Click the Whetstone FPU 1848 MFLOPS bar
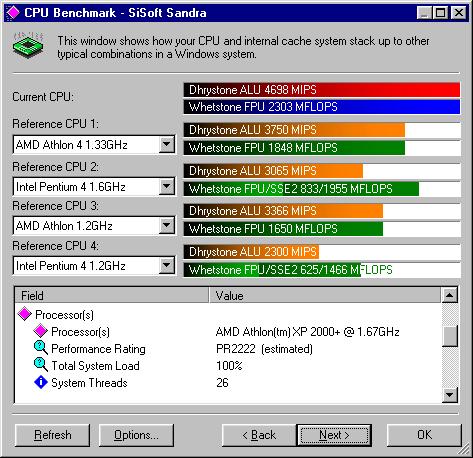This screenshot has height=458, width=473. [322, 148]
